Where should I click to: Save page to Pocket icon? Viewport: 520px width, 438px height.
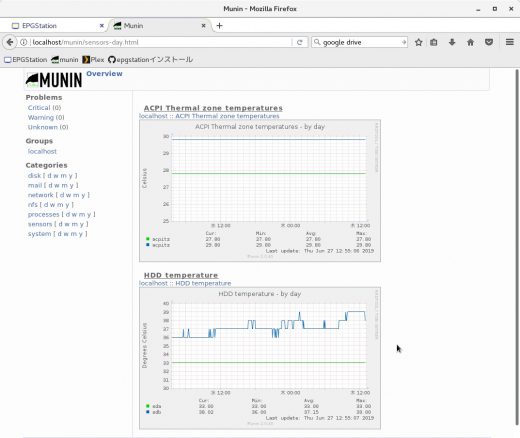click(x=489, y=42)
